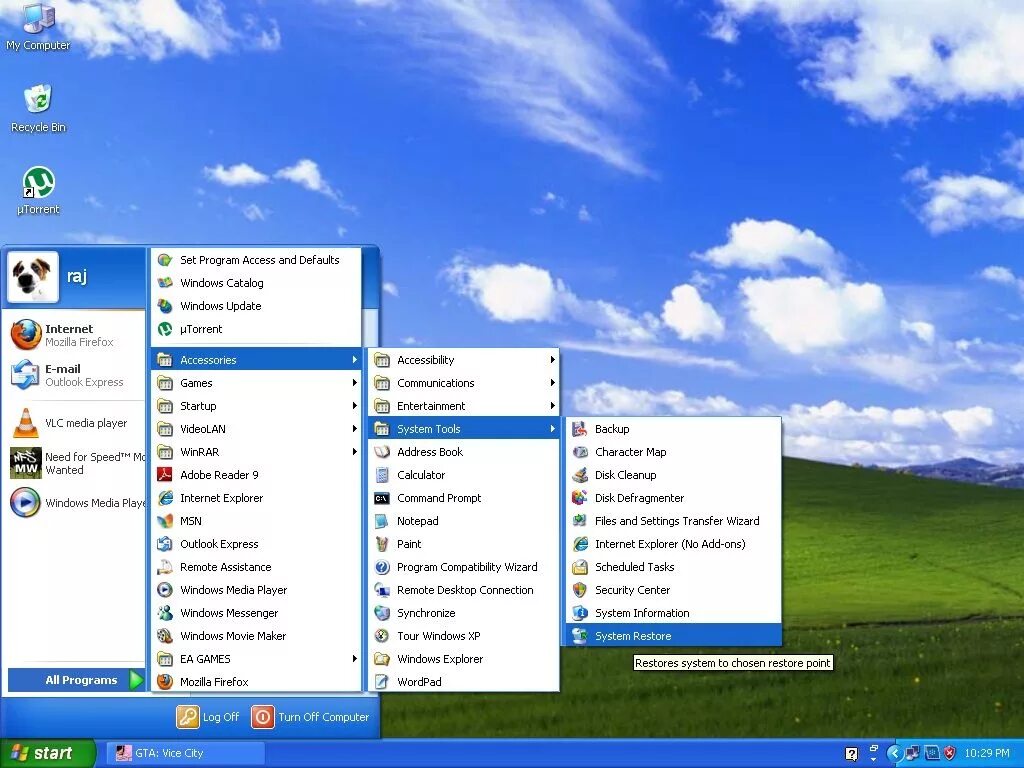Image resolution: width=1024 pixels, height=768 pixels.
Task: Open Windows Explorer from Accessories
Action: (464, 658)
